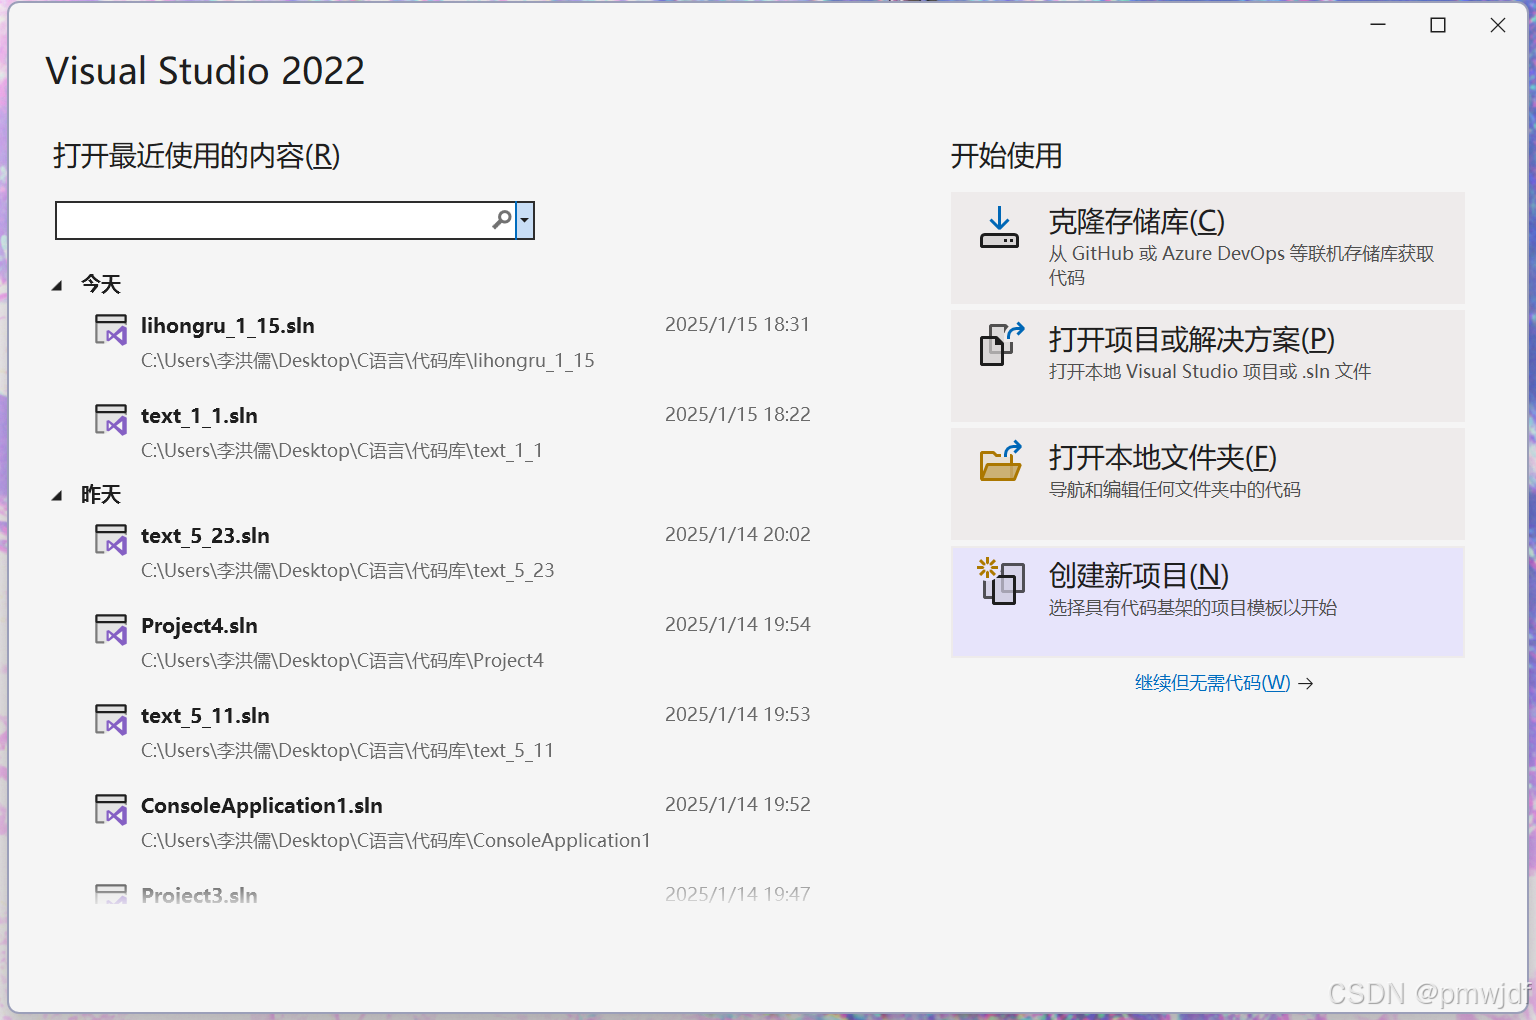This screenshot has width=1536, height=1020.
Task: Open recent project Project4.sln
Action: pyautogui.click(x=199, y=625)
